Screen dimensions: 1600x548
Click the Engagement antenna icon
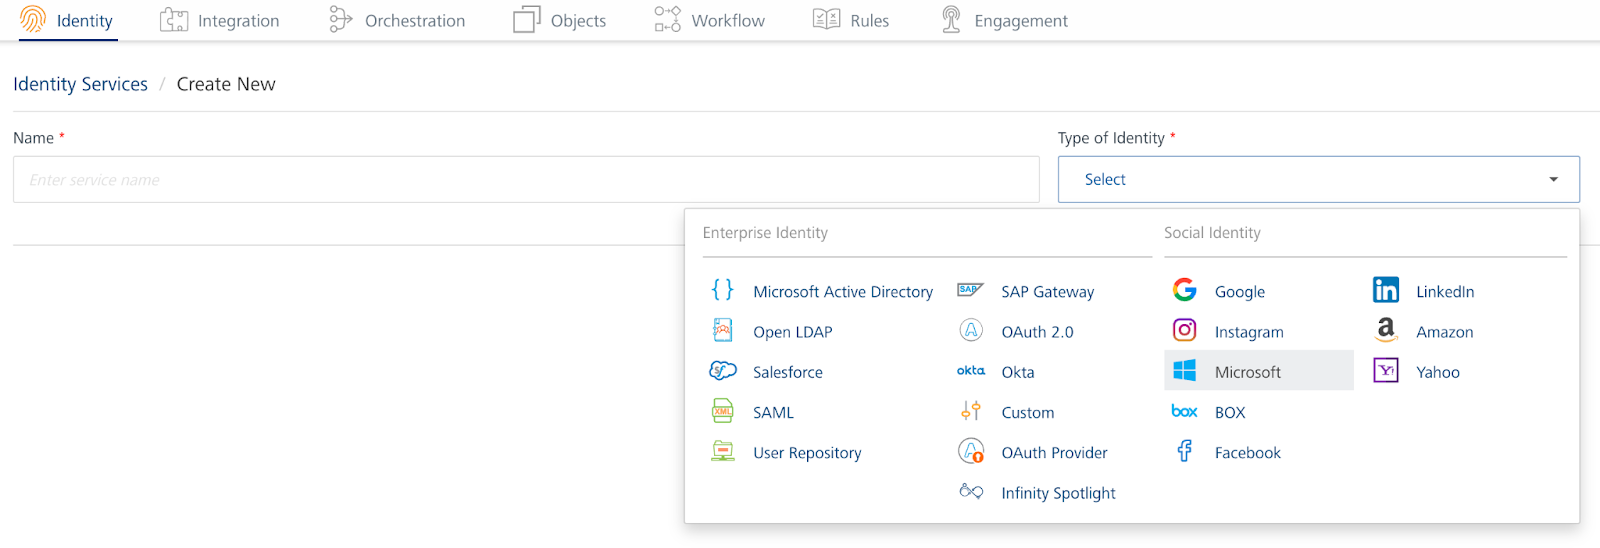[951, 19]
